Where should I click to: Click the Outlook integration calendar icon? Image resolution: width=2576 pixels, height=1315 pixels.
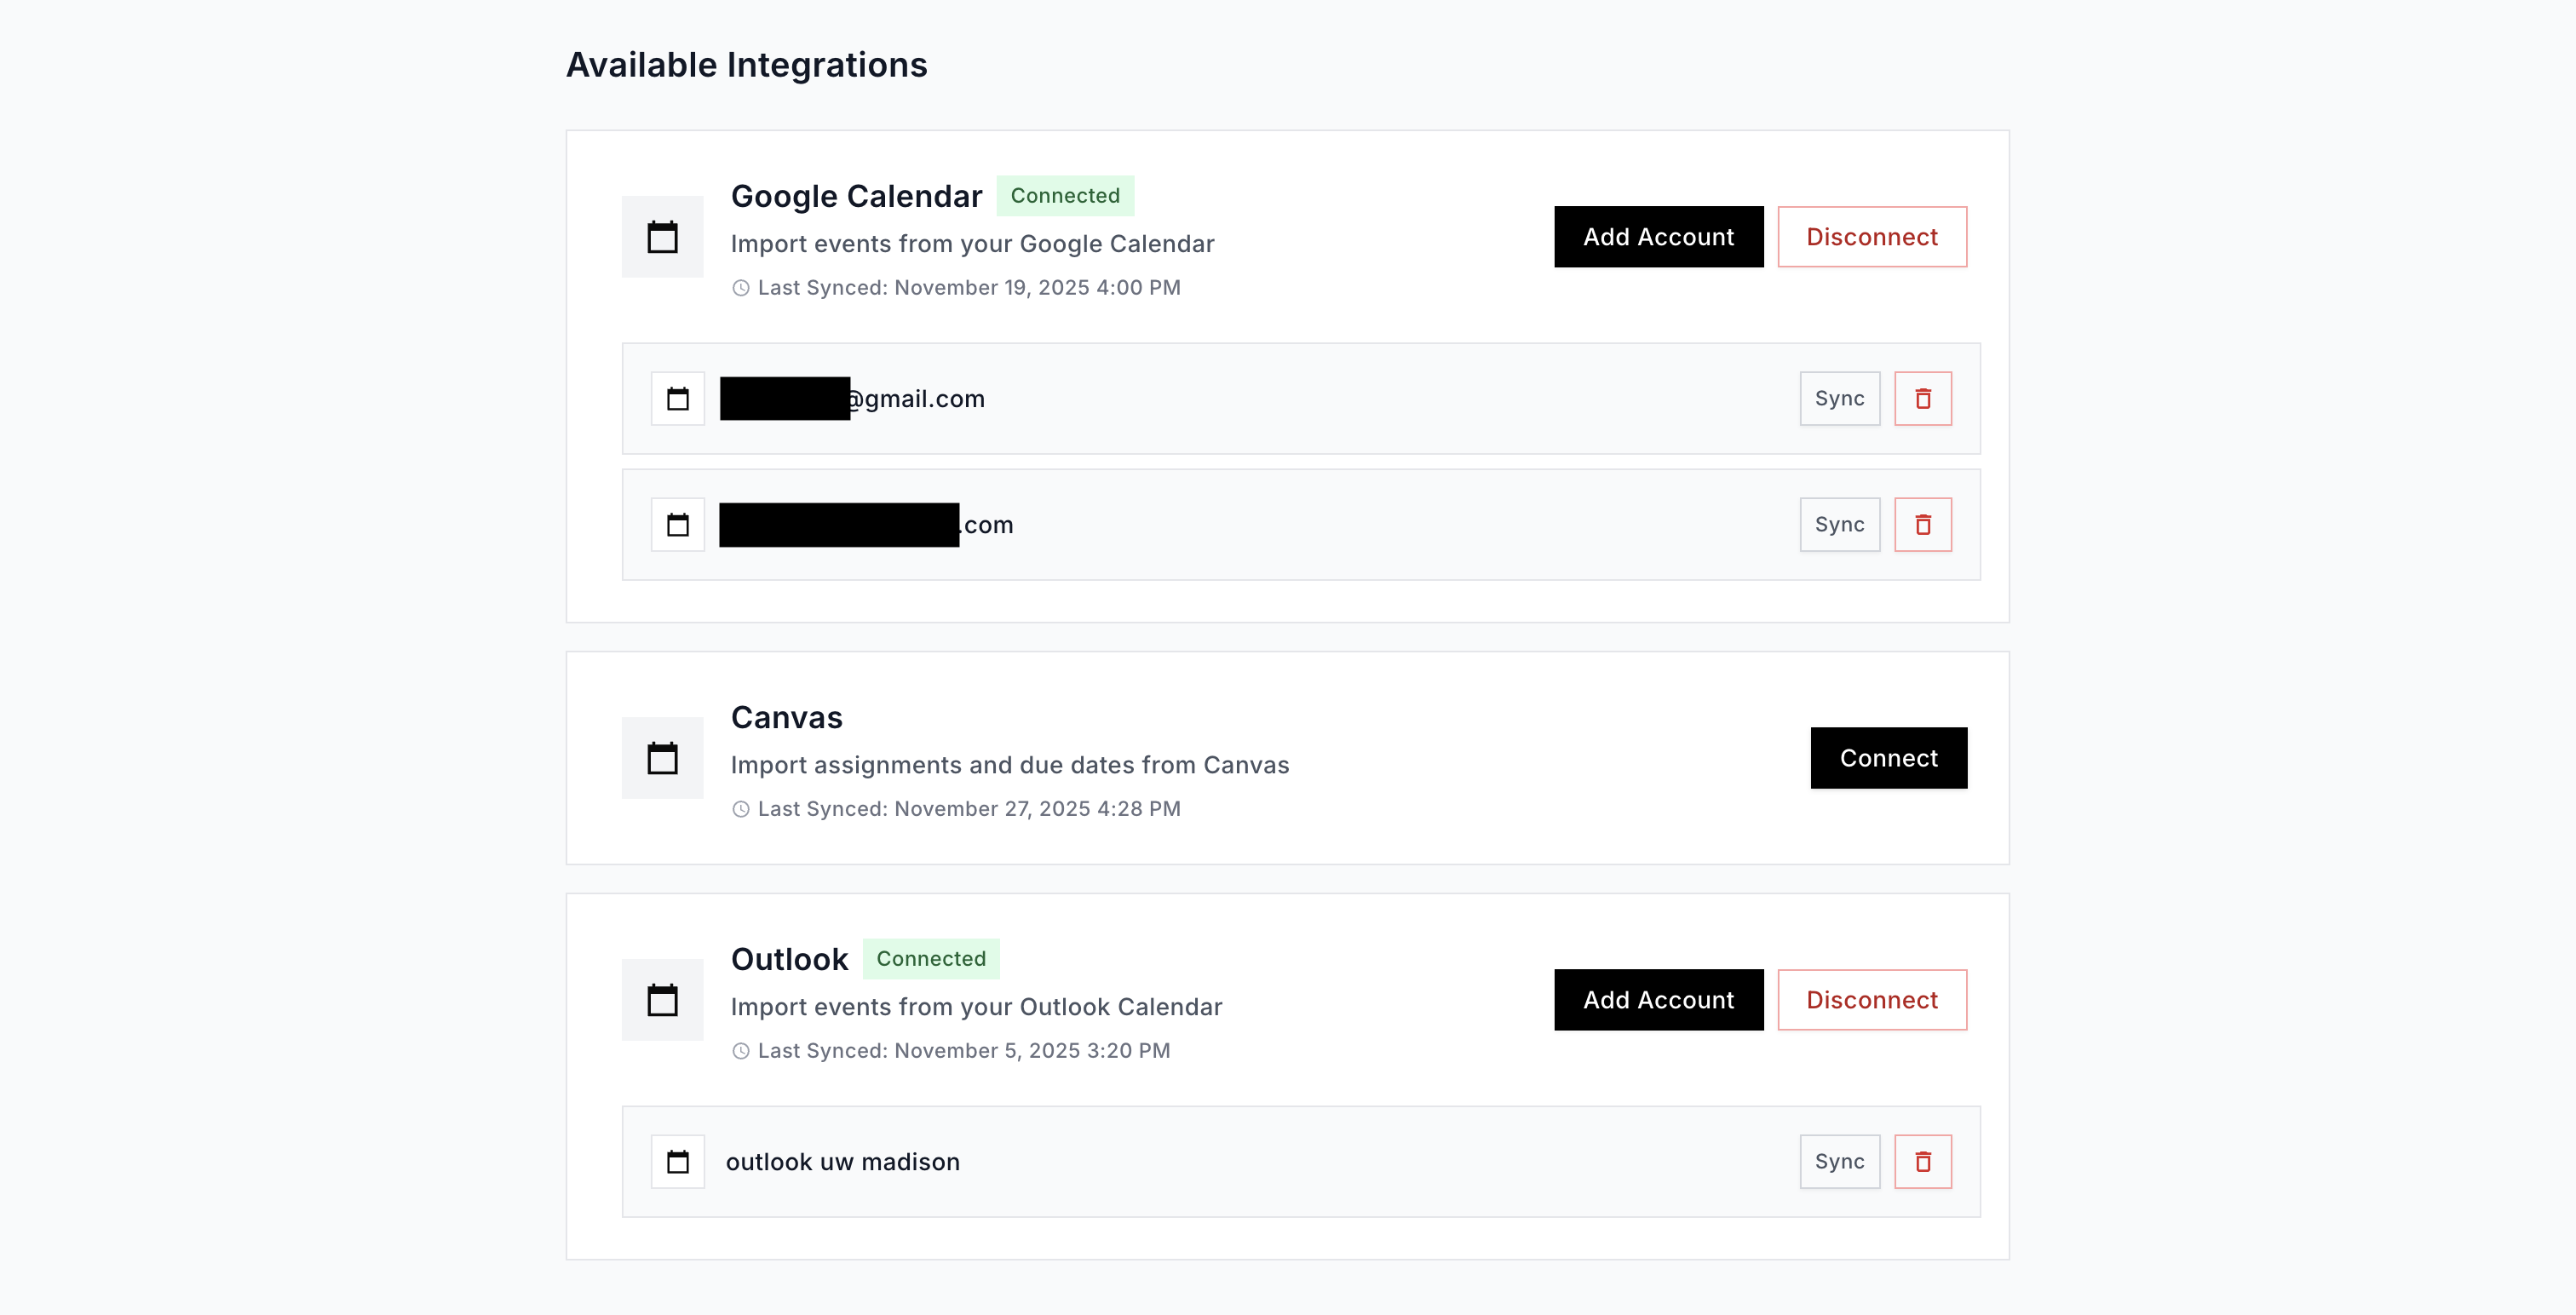pos(662,999)
